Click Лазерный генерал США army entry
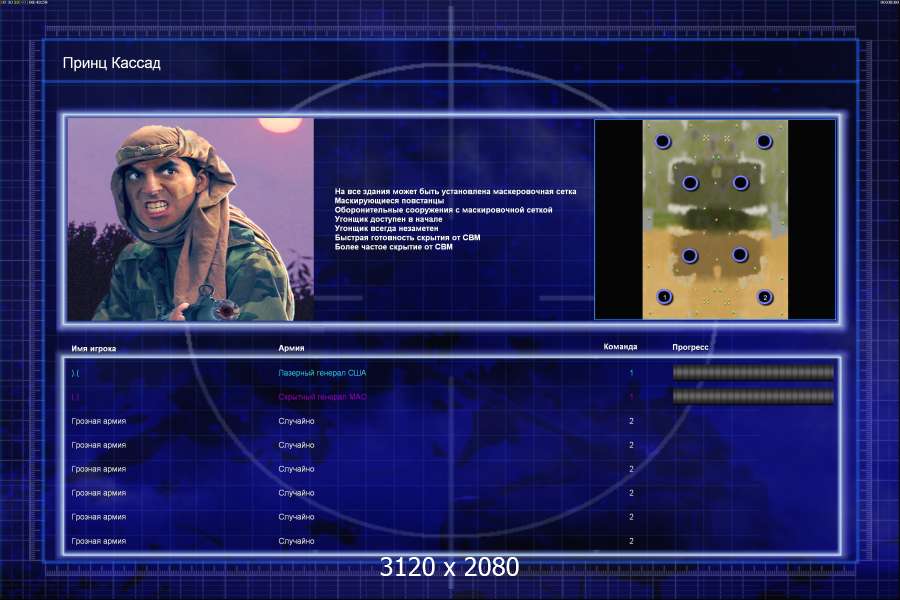The height and width of the screenshot is (600, 900). tap(322, 373)
